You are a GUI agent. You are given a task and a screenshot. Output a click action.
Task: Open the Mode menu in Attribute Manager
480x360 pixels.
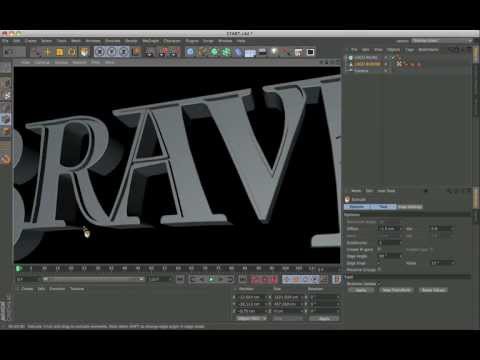point(356,191)
